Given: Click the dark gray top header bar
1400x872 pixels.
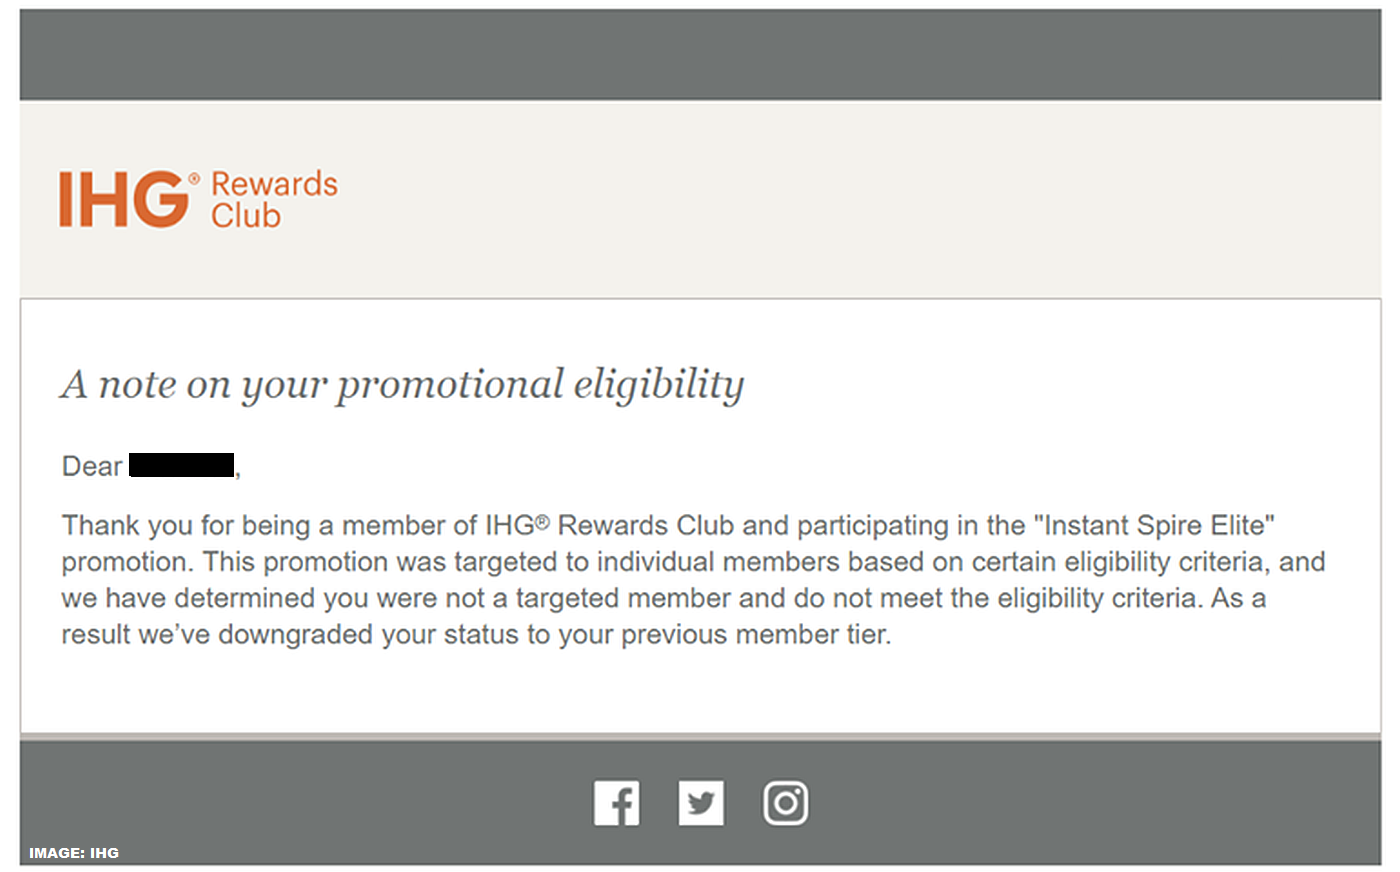Looking at the screenshot, I should coord(700,55).
